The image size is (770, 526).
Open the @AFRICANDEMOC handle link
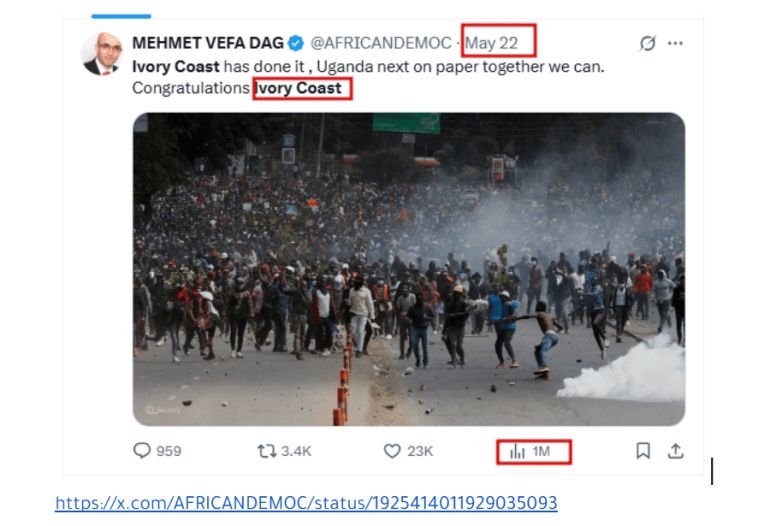pyautogui.click(x=381, y=43)
